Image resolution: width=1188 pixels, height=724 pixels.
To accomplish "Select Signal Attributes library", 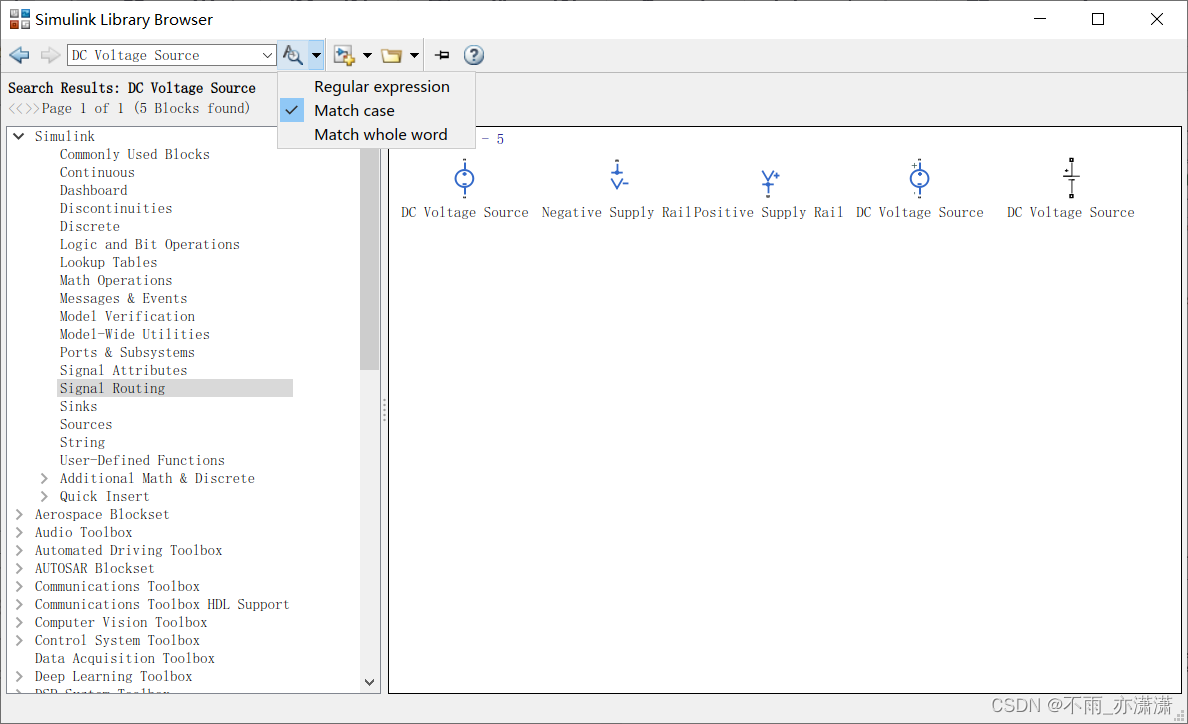I will [123, 370].
